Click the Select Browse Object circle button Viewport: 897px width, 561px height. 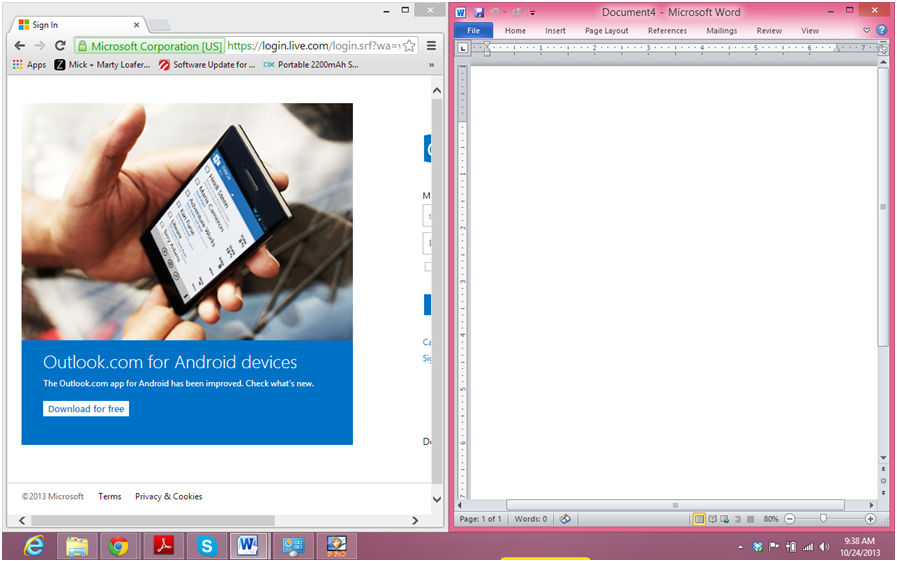883,481
